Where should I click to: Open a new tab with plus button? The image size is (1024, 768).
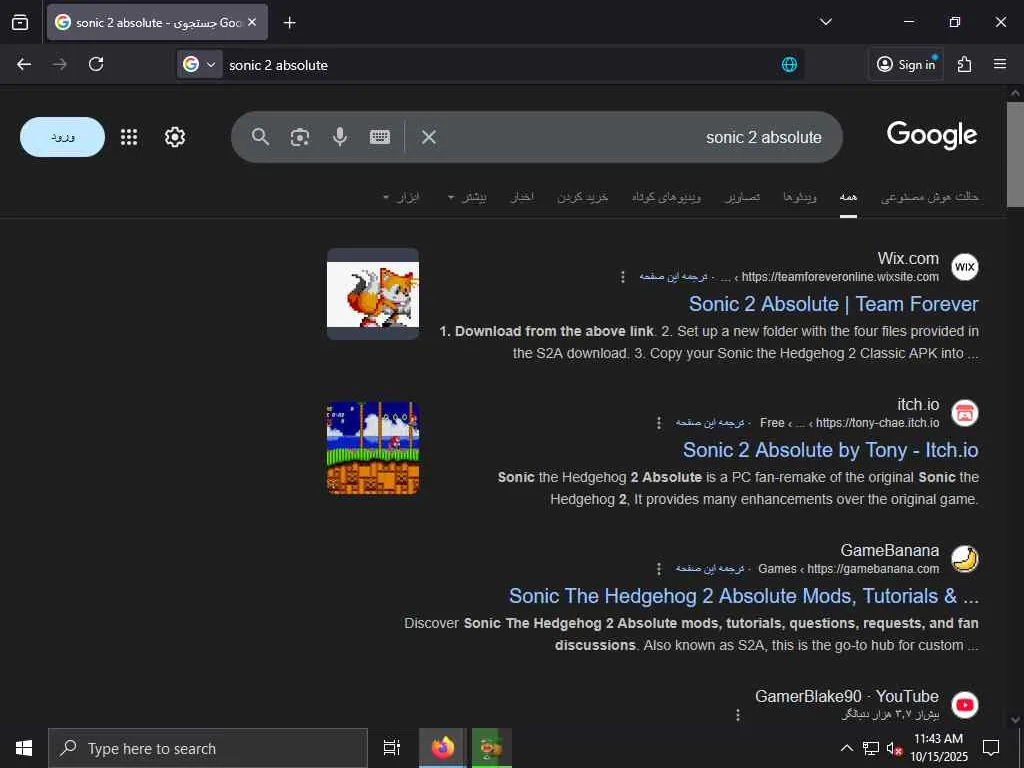pos(289,23)
